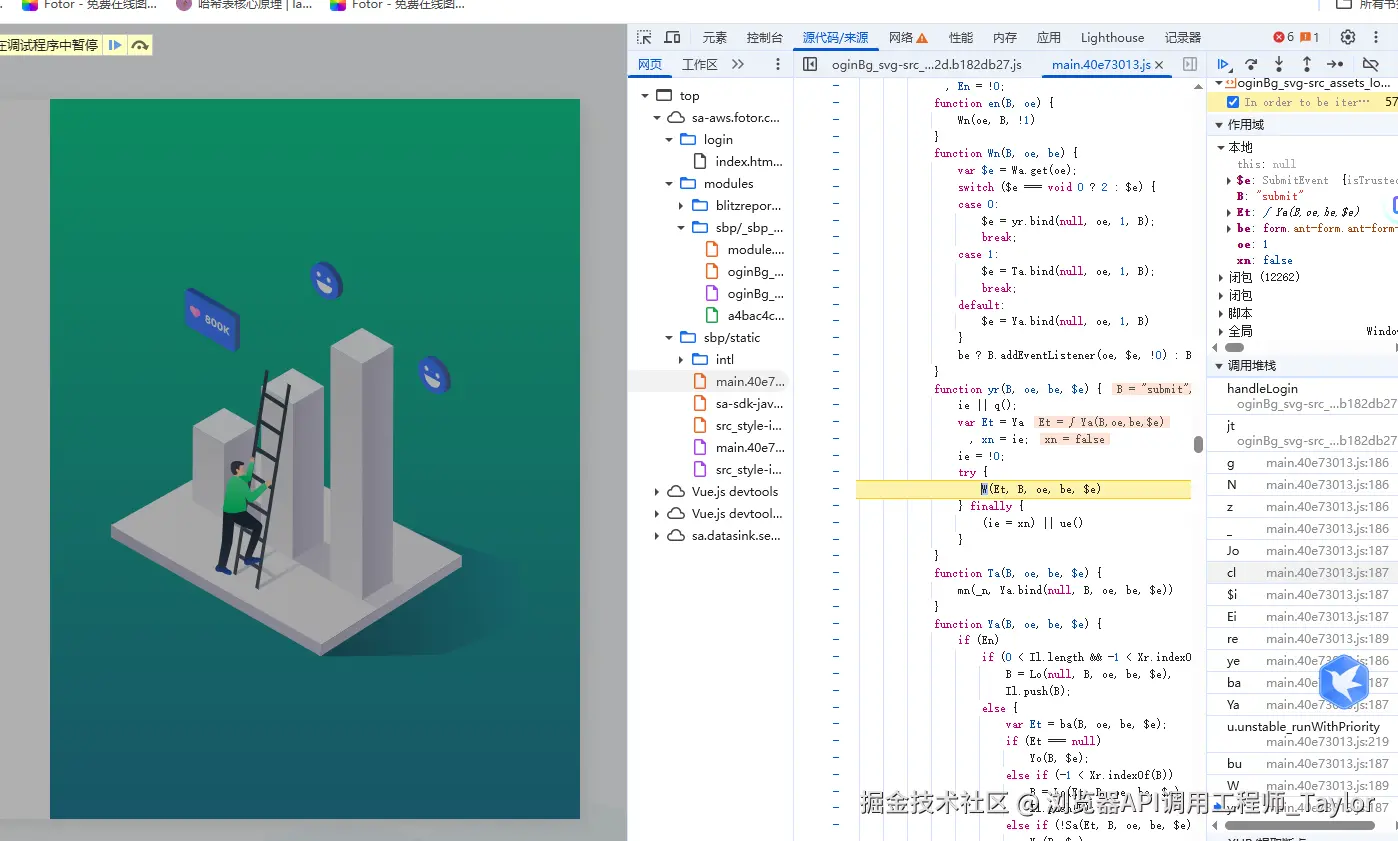Viewport: 1398px width, 841px height.
Task: Collapse the login folder in file tree
Action: coord(670,140)
